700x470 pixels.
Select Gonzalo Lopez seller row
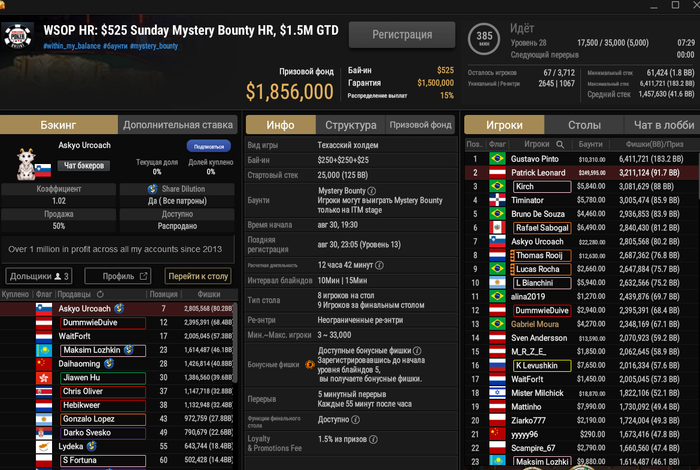(x=116, y=419)
